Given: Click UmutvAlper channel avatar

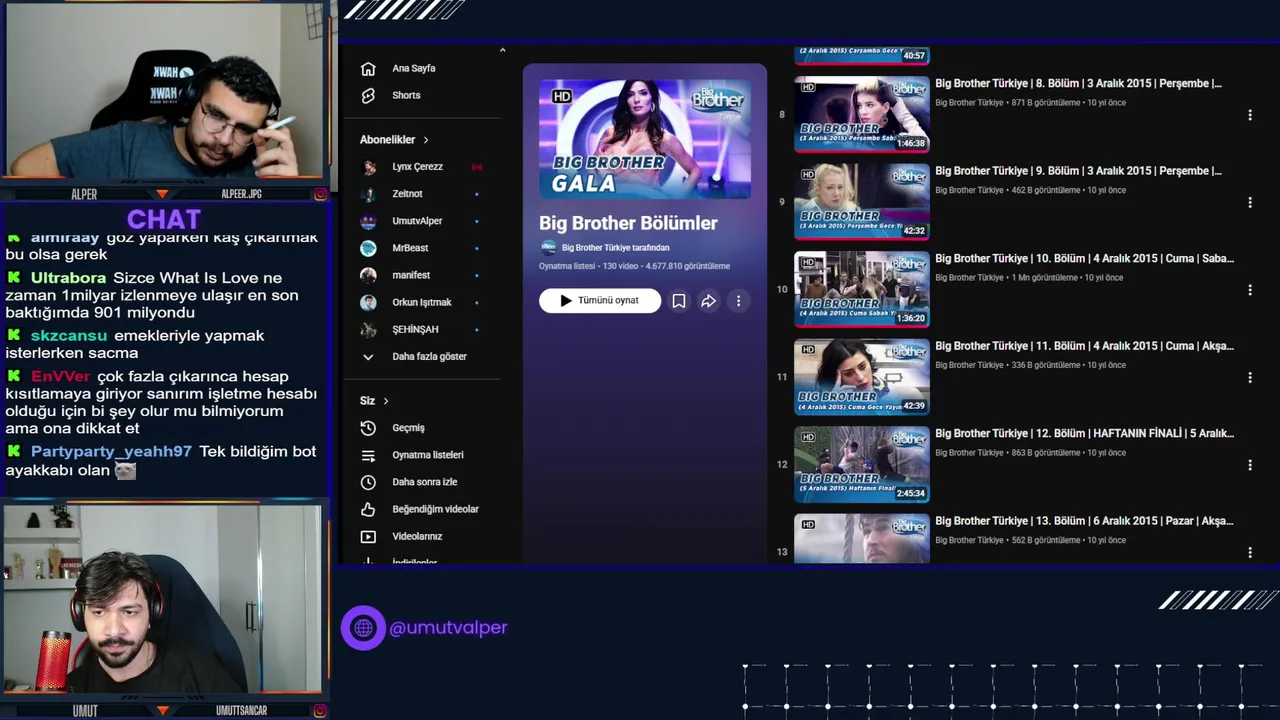Looking at the screenshot, I should [x=368, y=221].
